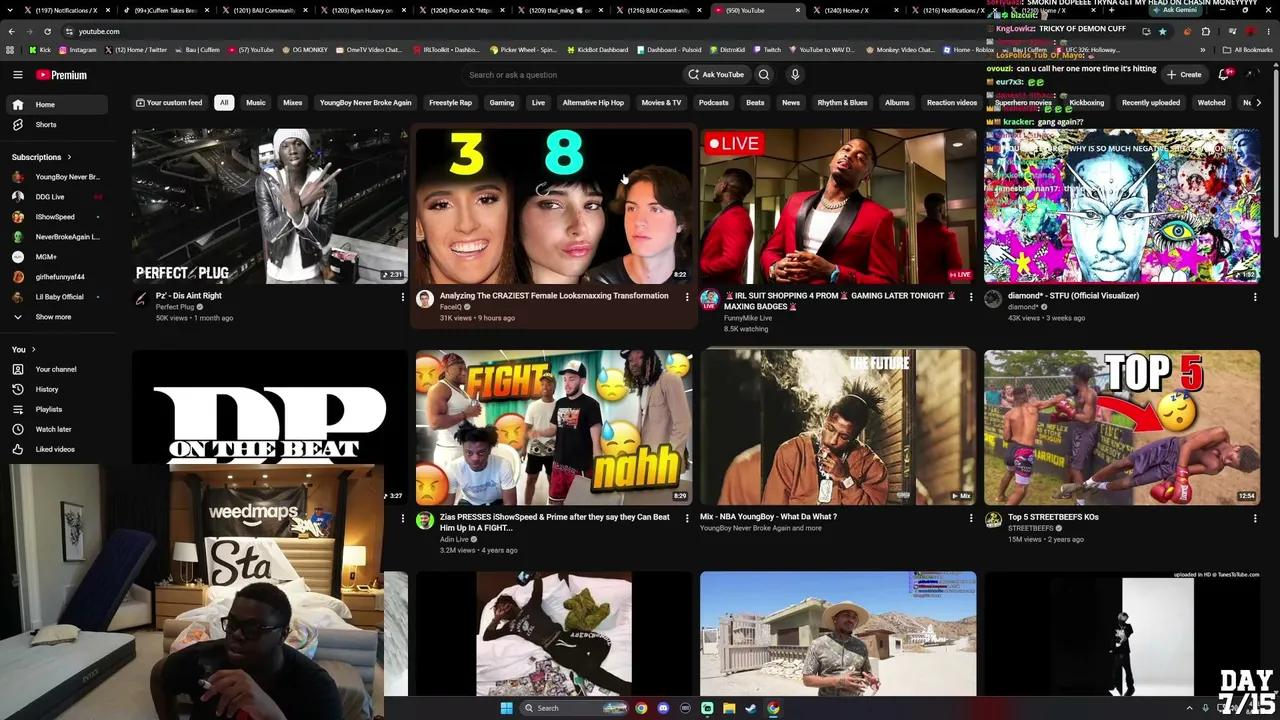Viewport: 1280px width, 720px height.
Task: Select the Music filter chip
Action: [x=256, y=103]
